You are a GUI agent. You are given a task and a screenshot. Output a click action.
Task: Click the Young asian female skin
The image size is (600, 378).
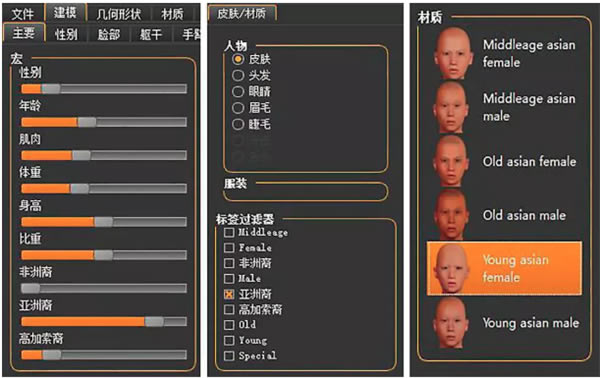pyautogui.click(x=504, y=268)
